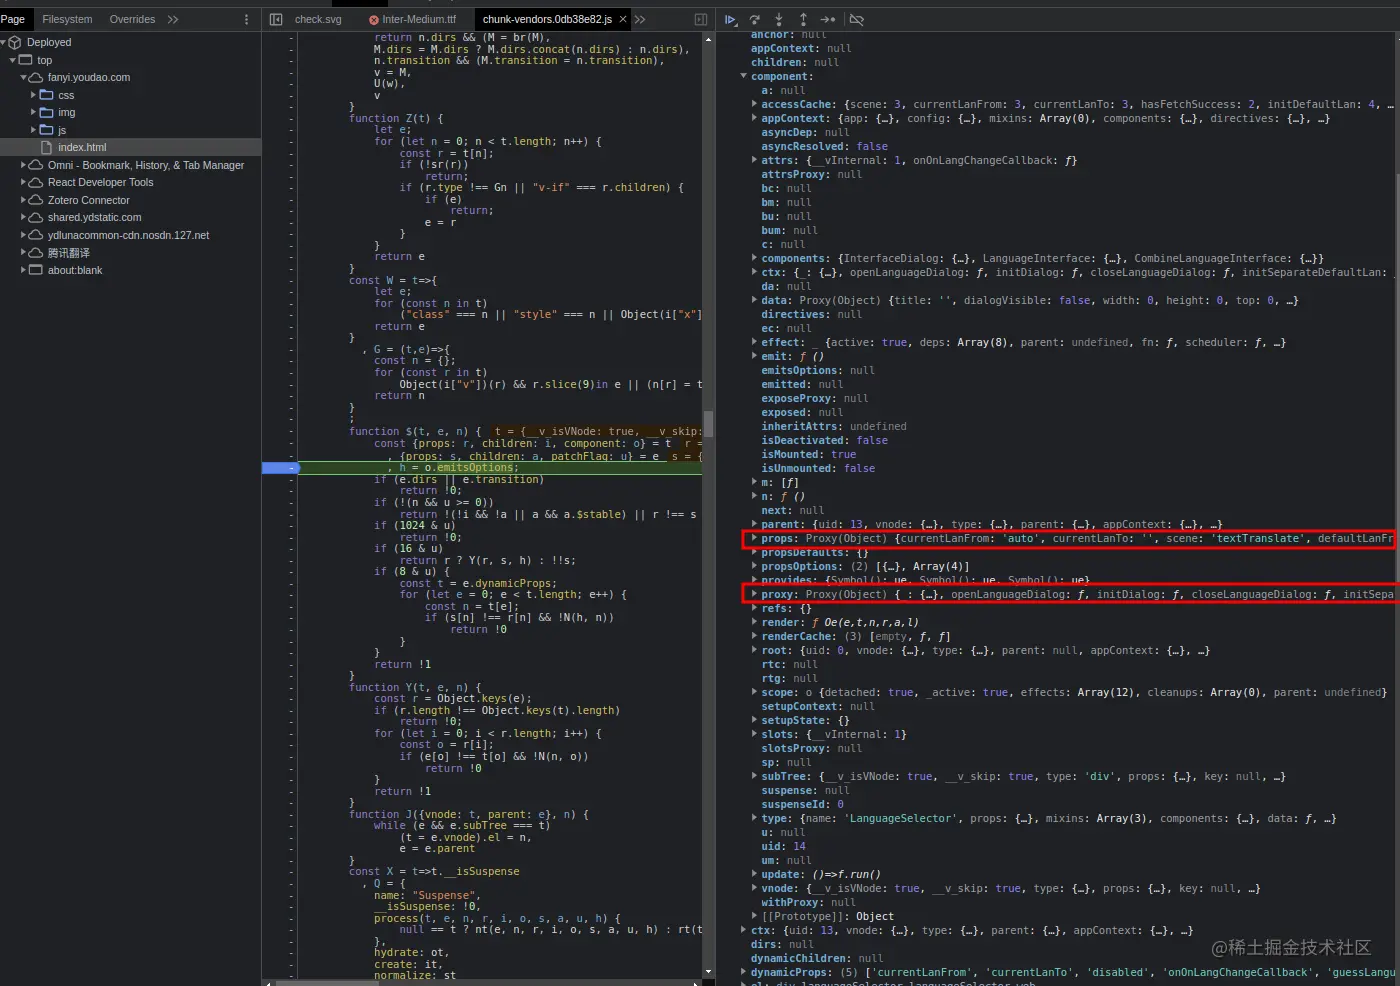Expand the type LanguageSelector property
Screen dimensions: 1400x986
coord(754,818)
